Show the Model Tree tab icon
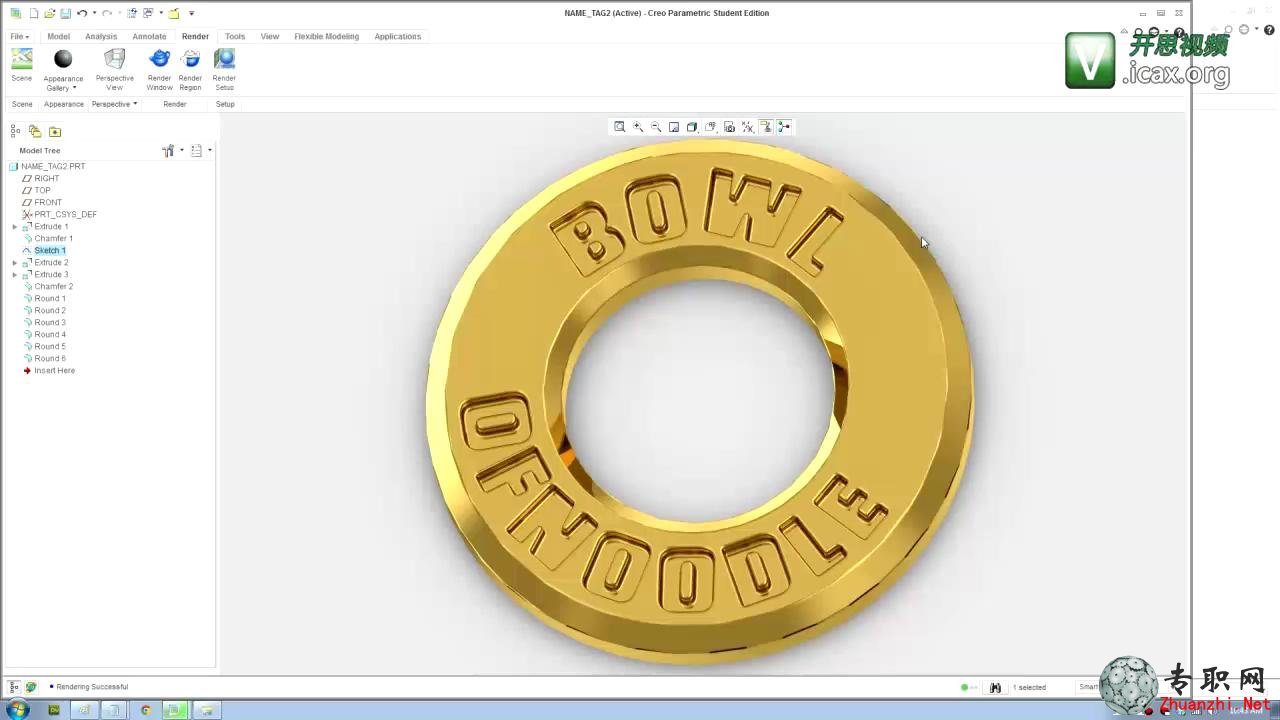The width and height of the screenshot is (1280, 720). (x=15, y=131)
